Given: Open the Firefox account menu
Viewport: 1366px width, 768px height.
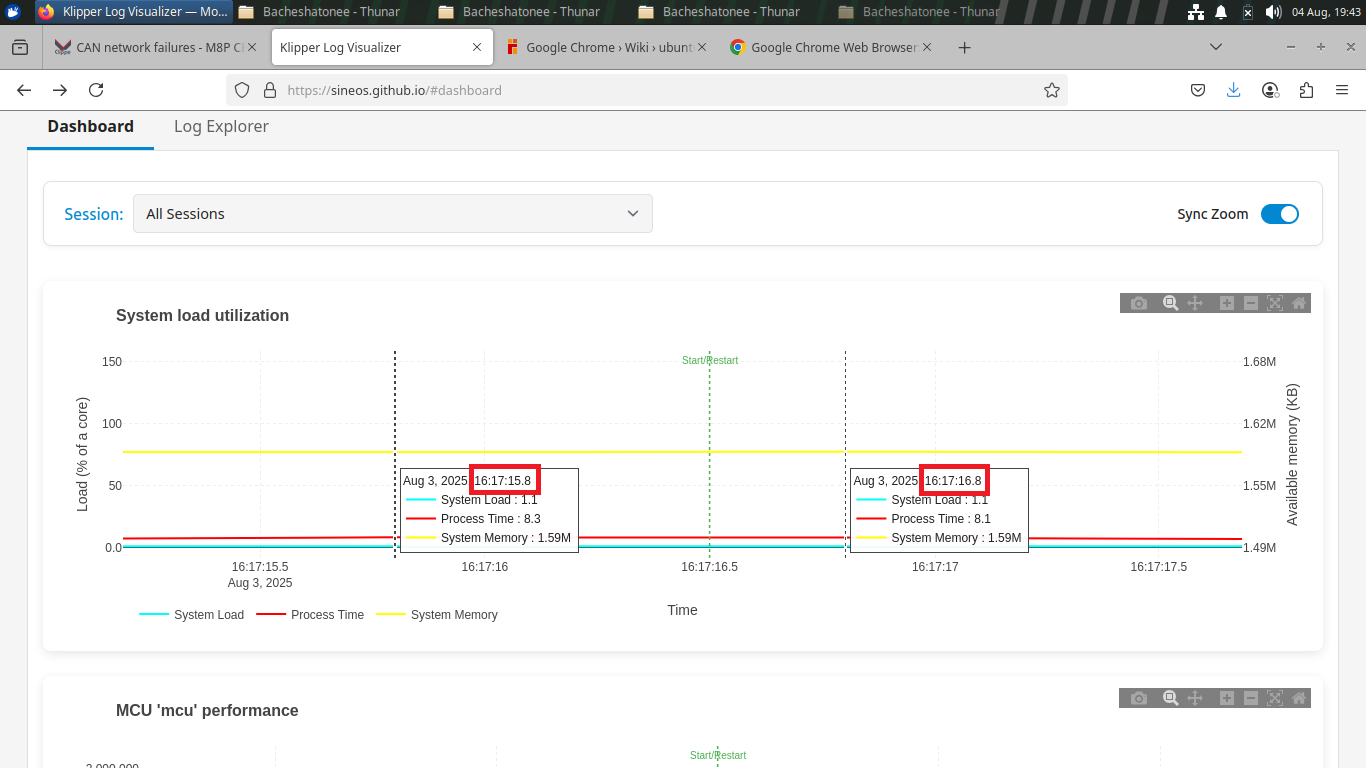Looking at the screenshot, I should click(x=1270, y=90).
